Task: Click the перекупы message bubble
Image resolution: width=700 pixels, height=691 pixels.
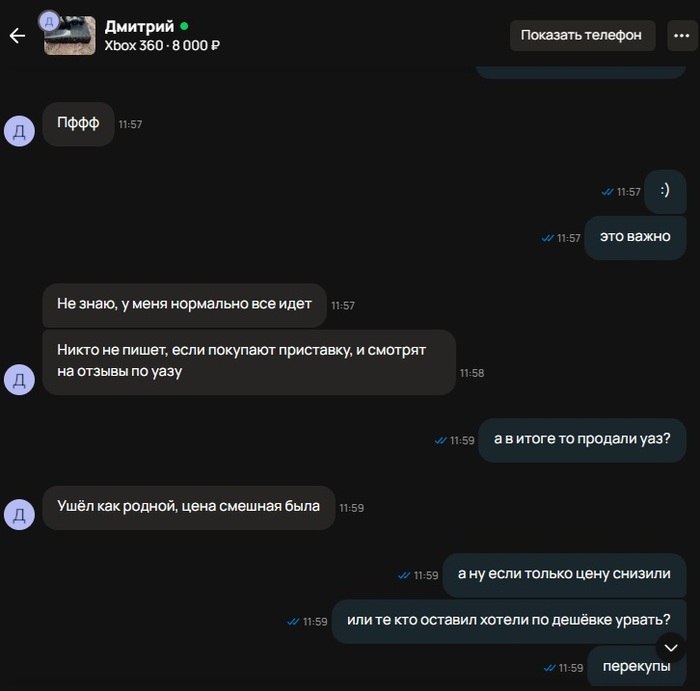Action: tap(637, 667)
